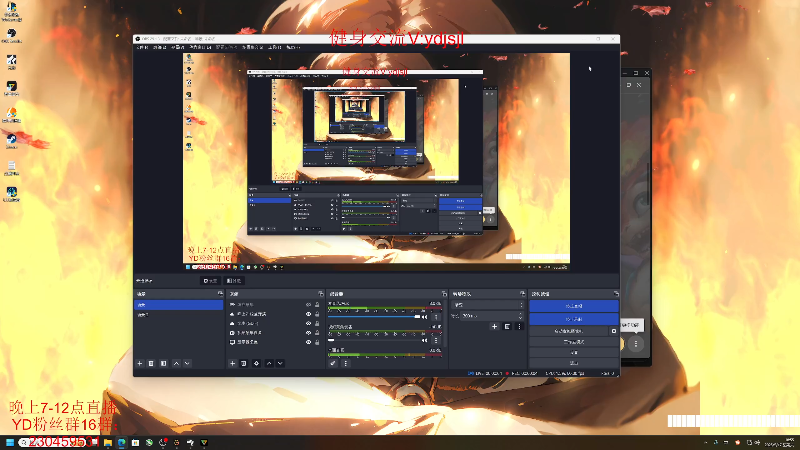Viewport: 800px width, 450px height.
Task: Click the blue streaming button in Controls
Action: [573, 306]
